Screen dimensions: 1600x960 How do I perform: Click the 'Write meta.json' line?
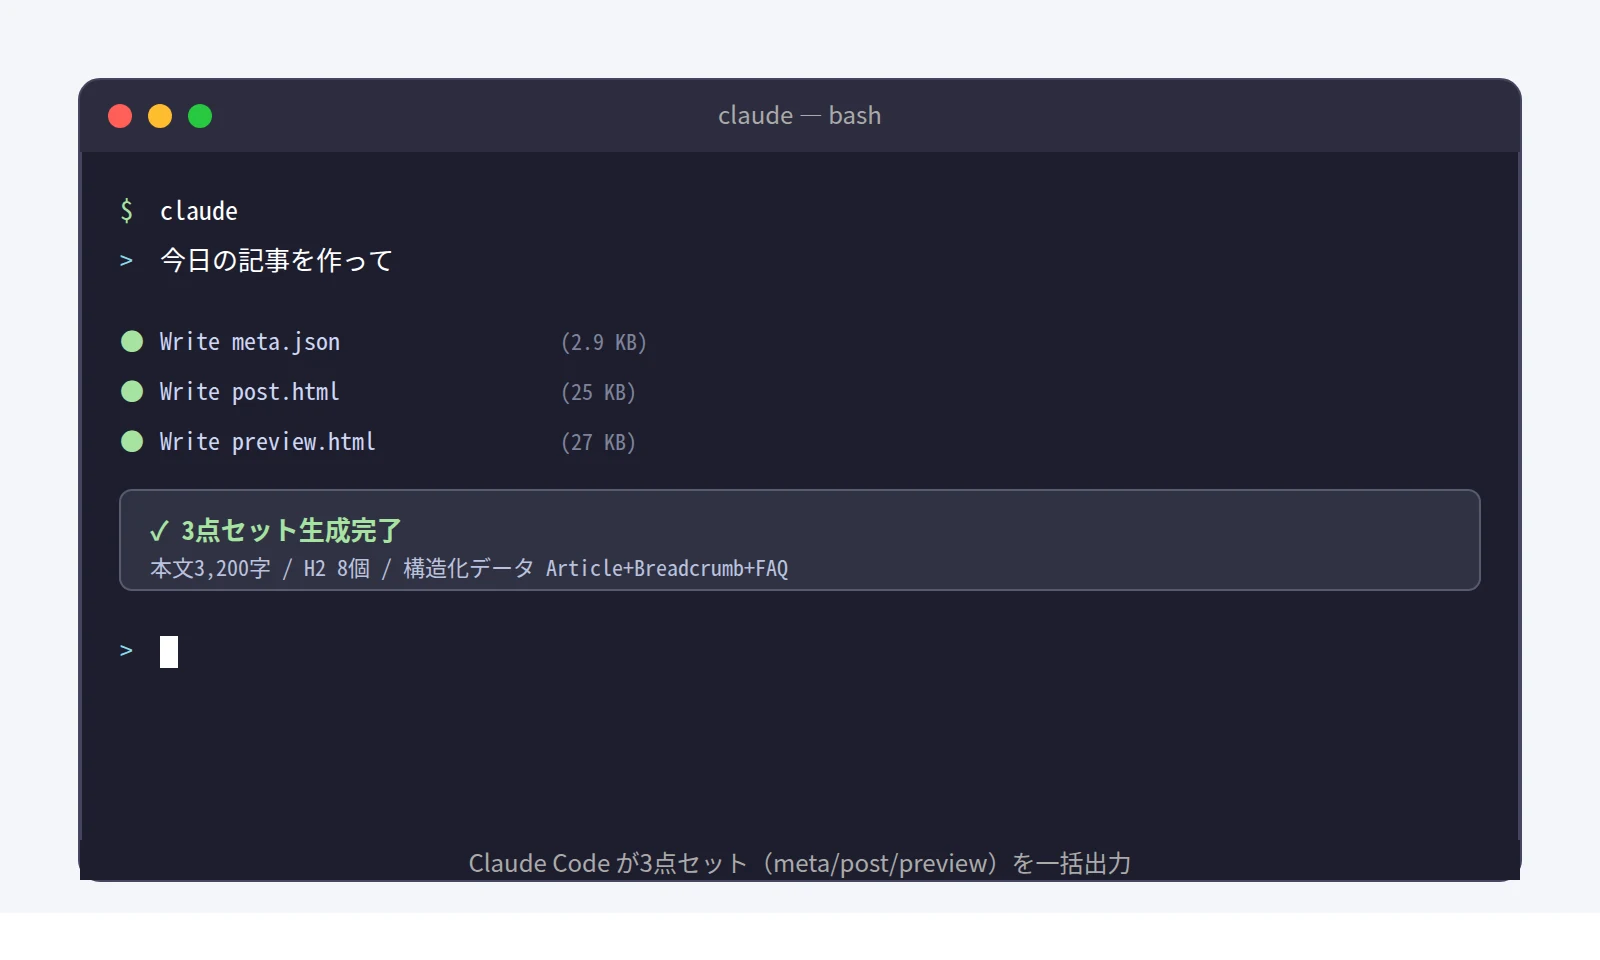[250, 342]
